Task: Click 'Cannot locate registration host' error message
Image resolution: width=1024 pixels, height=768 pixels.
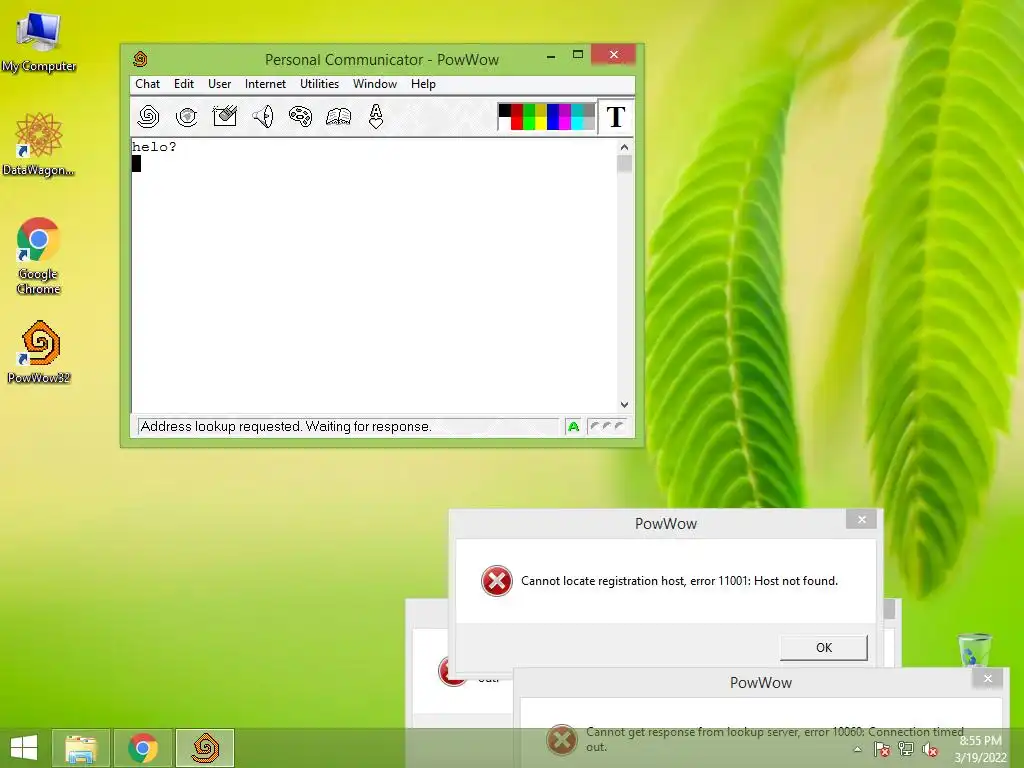Action: tap(679, 581)
